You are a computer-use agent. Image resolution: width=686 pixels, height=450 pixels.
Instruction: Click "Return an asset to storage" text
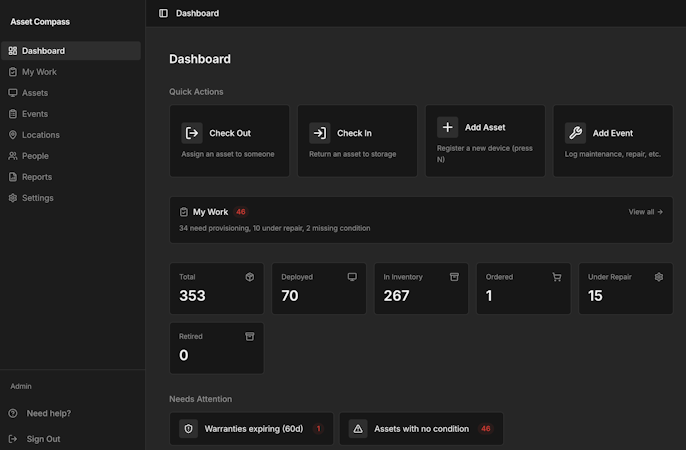tap(353, 154)
